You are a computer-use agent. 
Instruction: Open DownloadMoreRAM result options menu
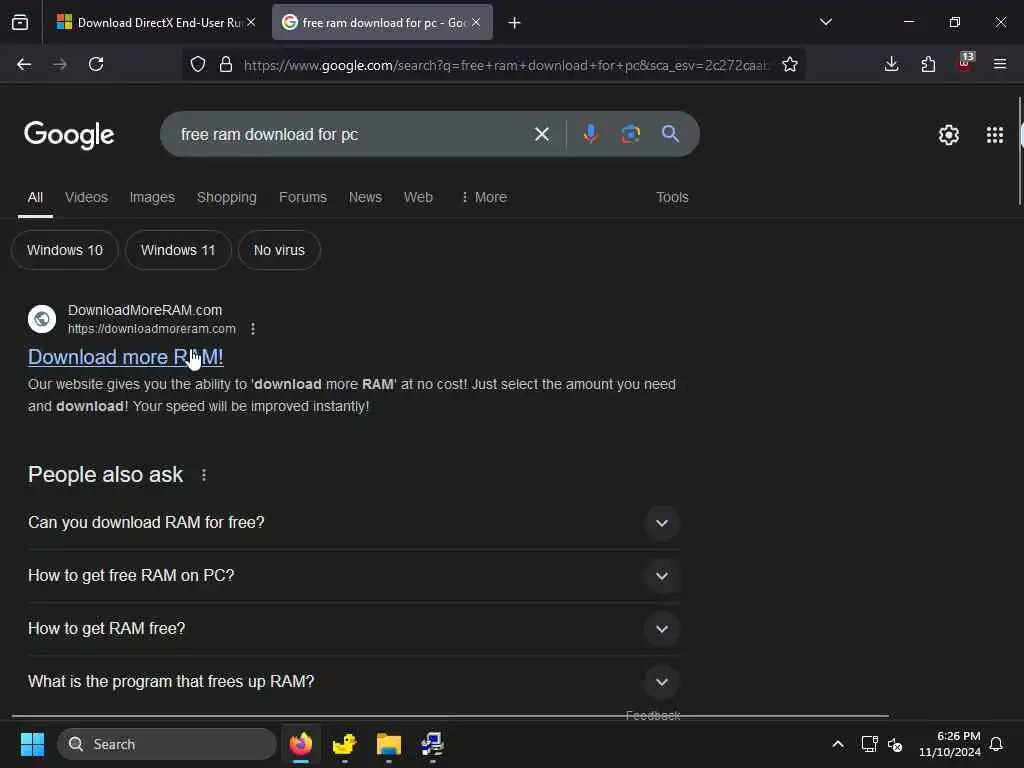pyautogui.click(x=253, y=329)
